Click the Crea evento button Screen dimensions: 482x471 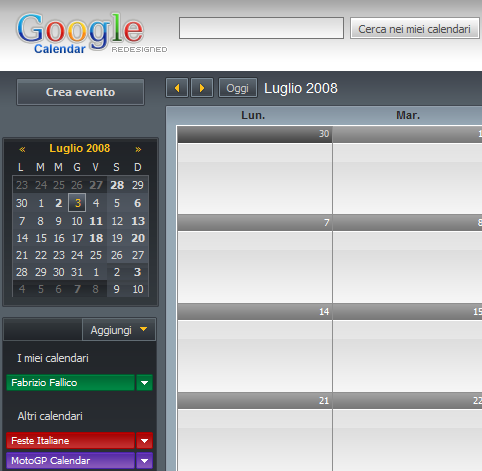coord(80,92)
